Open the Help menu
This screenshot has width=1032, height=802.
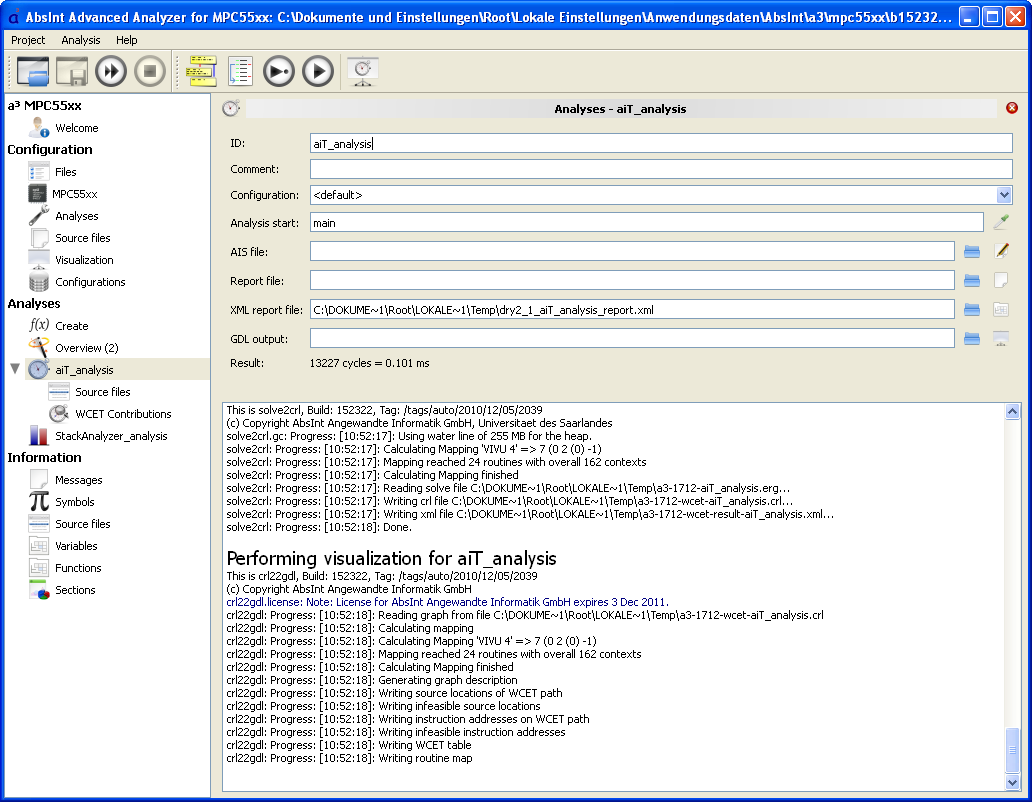pyautogui.click(x=126, y=40)
